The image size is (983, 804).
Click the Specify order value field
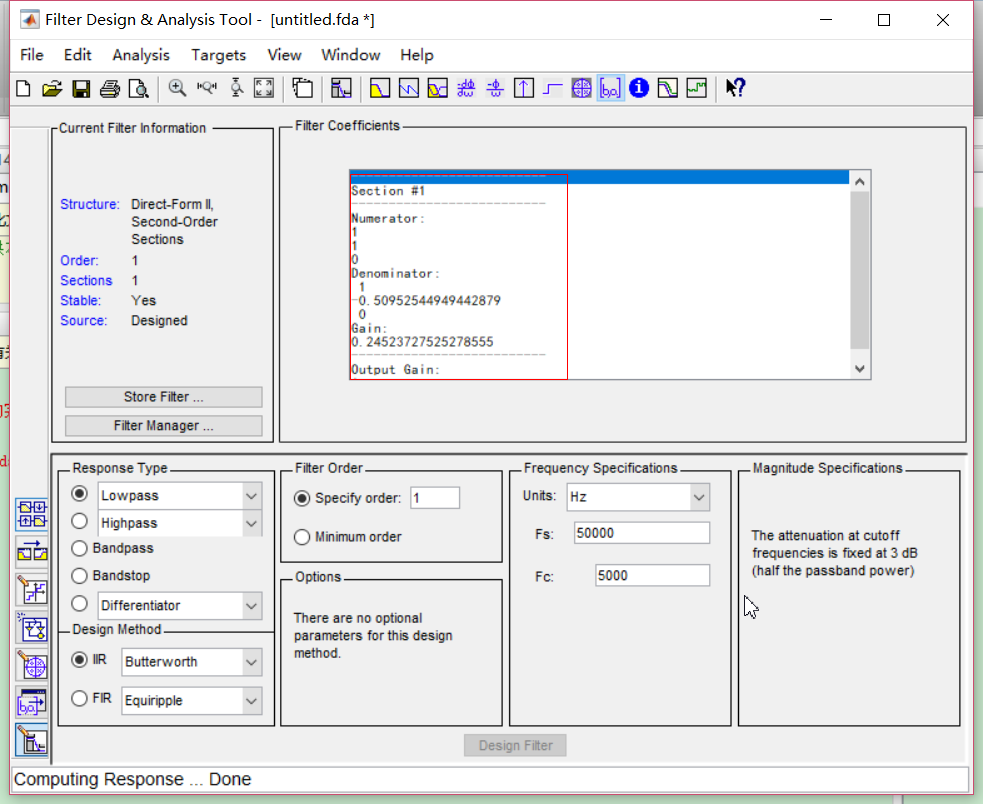(x=435, y=498)
